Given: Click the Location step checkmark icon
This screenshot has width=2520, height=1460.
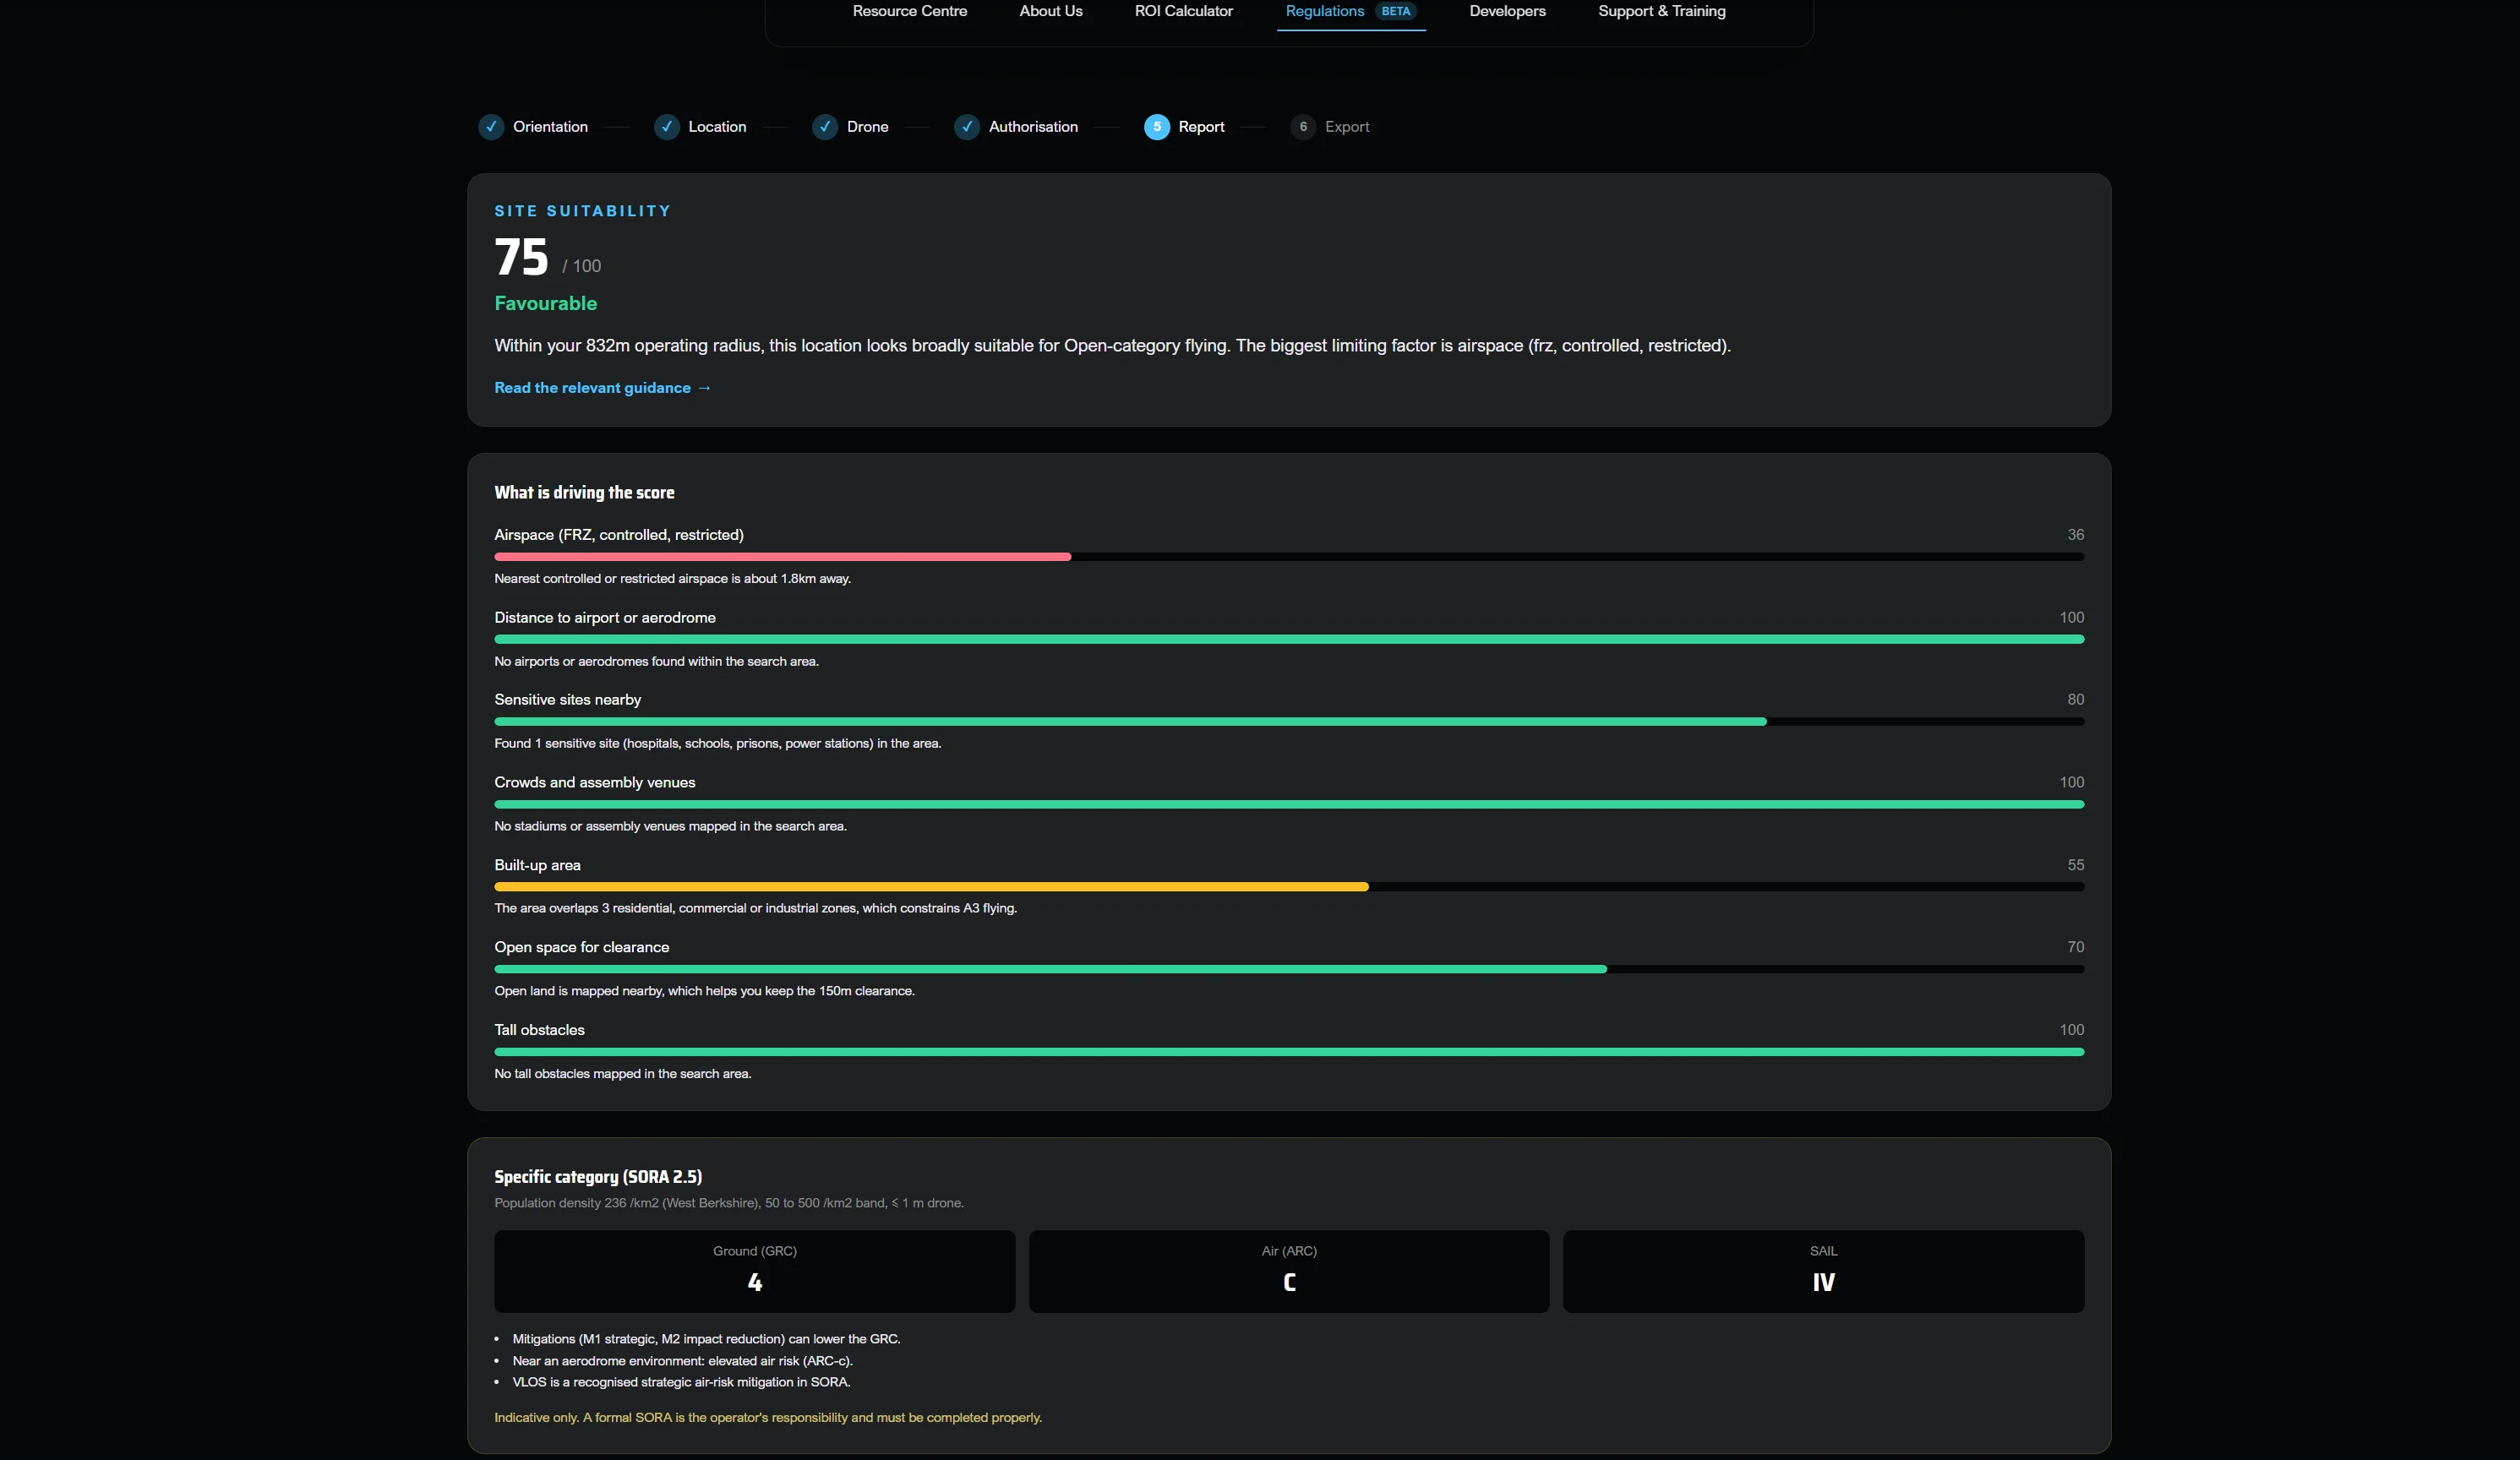Looking at the screenshot, I should 666,127.
